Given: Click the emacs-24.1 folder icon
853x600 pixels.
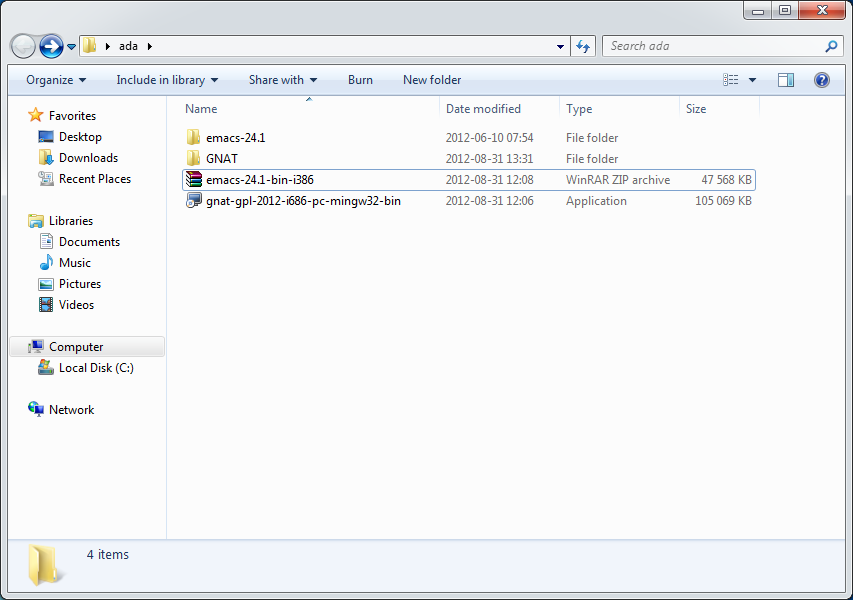Looking at the screenshot, I should tap(193, 137).
